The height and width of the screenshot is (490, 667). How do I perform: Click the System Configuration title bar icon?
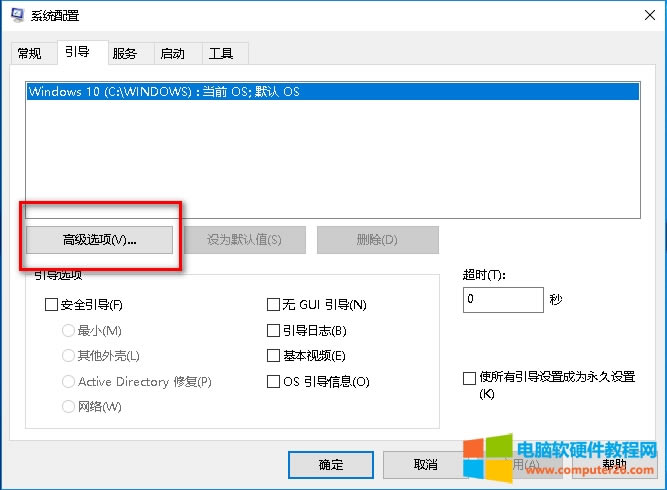[x=17, y=16]
